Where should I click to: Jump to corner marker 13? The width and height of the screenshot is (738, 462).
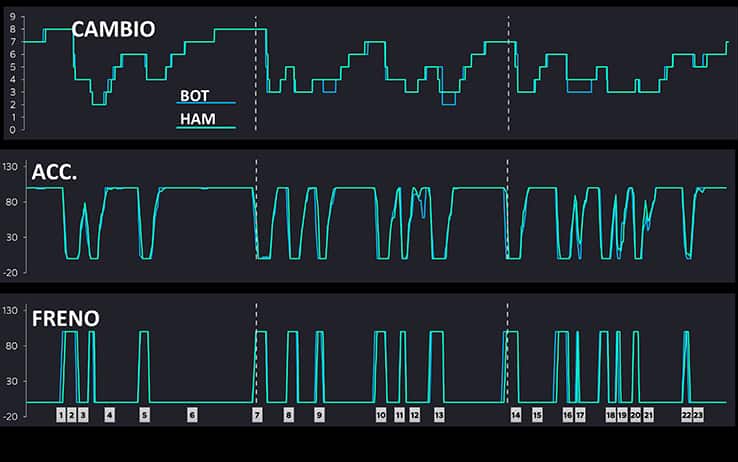click(439, 414)
